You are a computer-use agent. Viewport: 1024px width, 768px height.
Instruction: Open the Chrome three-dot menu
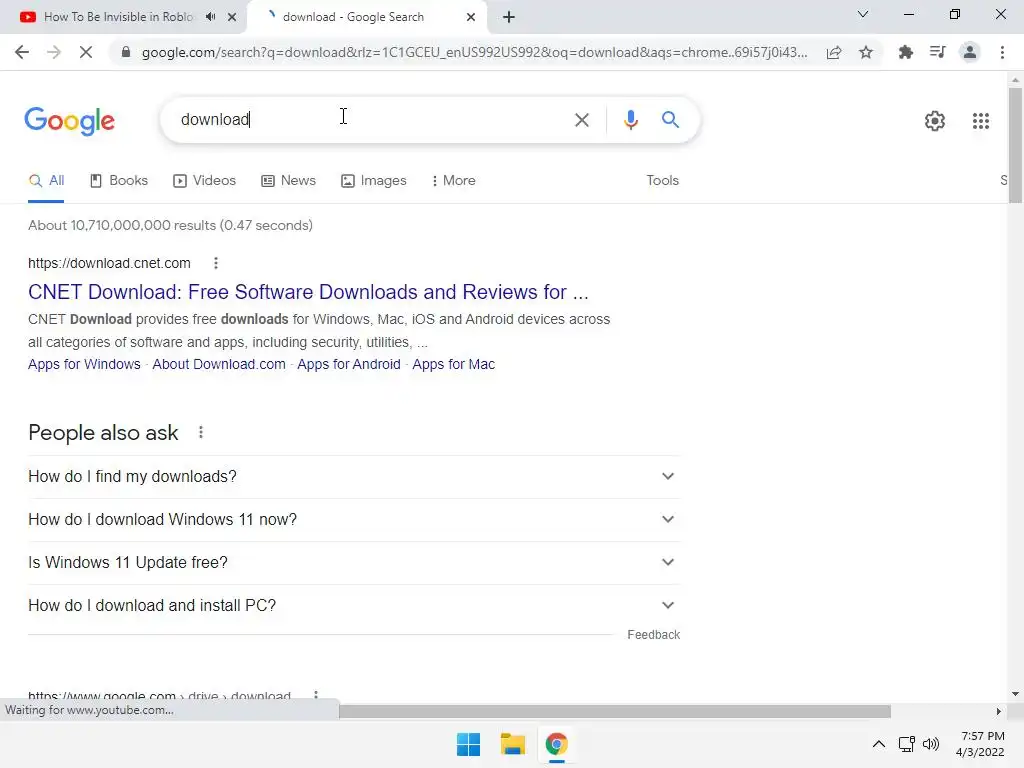pyautogui.click(x=1002, y=52)
